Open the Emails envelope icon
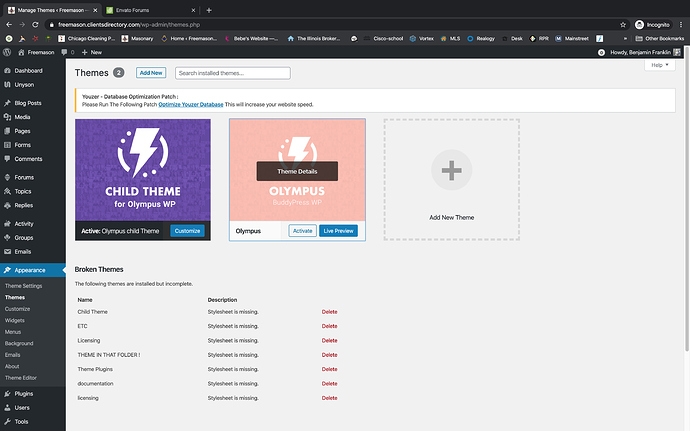 pyautogui.click(x=7, y=252)
